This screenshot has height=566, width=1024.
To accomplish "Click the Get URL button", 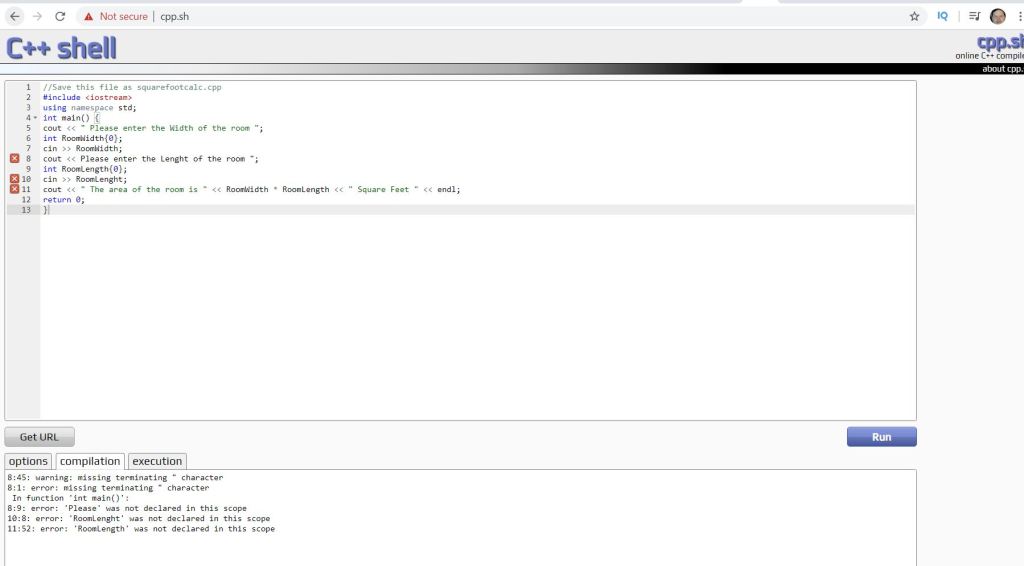I will pos(39,437).
